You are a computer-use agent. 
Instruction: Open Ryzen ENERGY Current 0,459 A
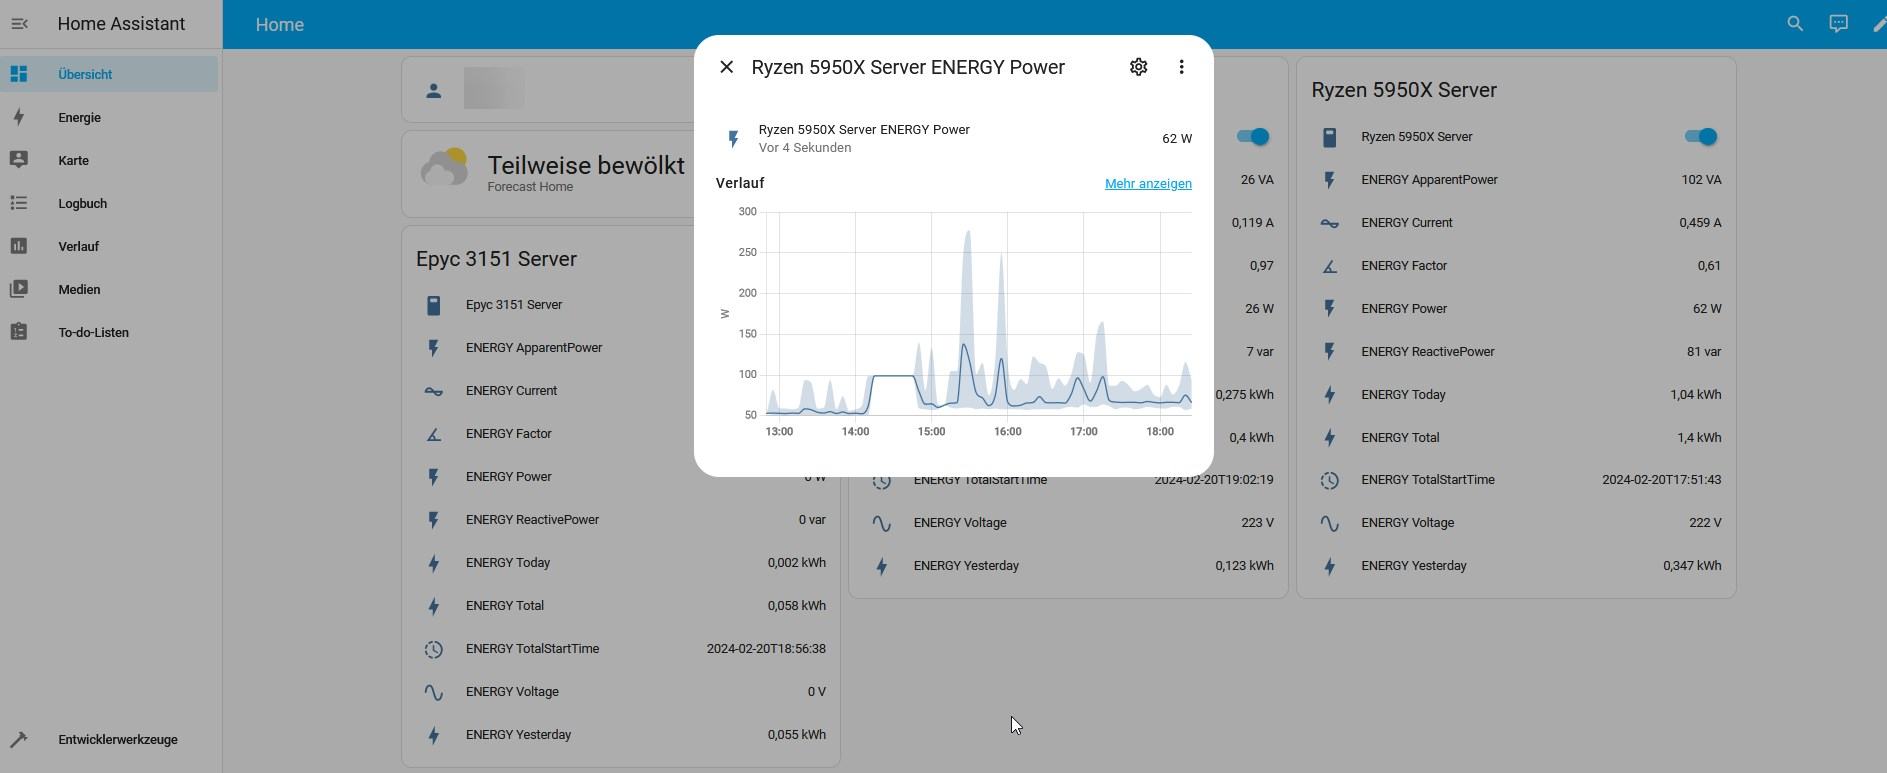coord(1516,223)
